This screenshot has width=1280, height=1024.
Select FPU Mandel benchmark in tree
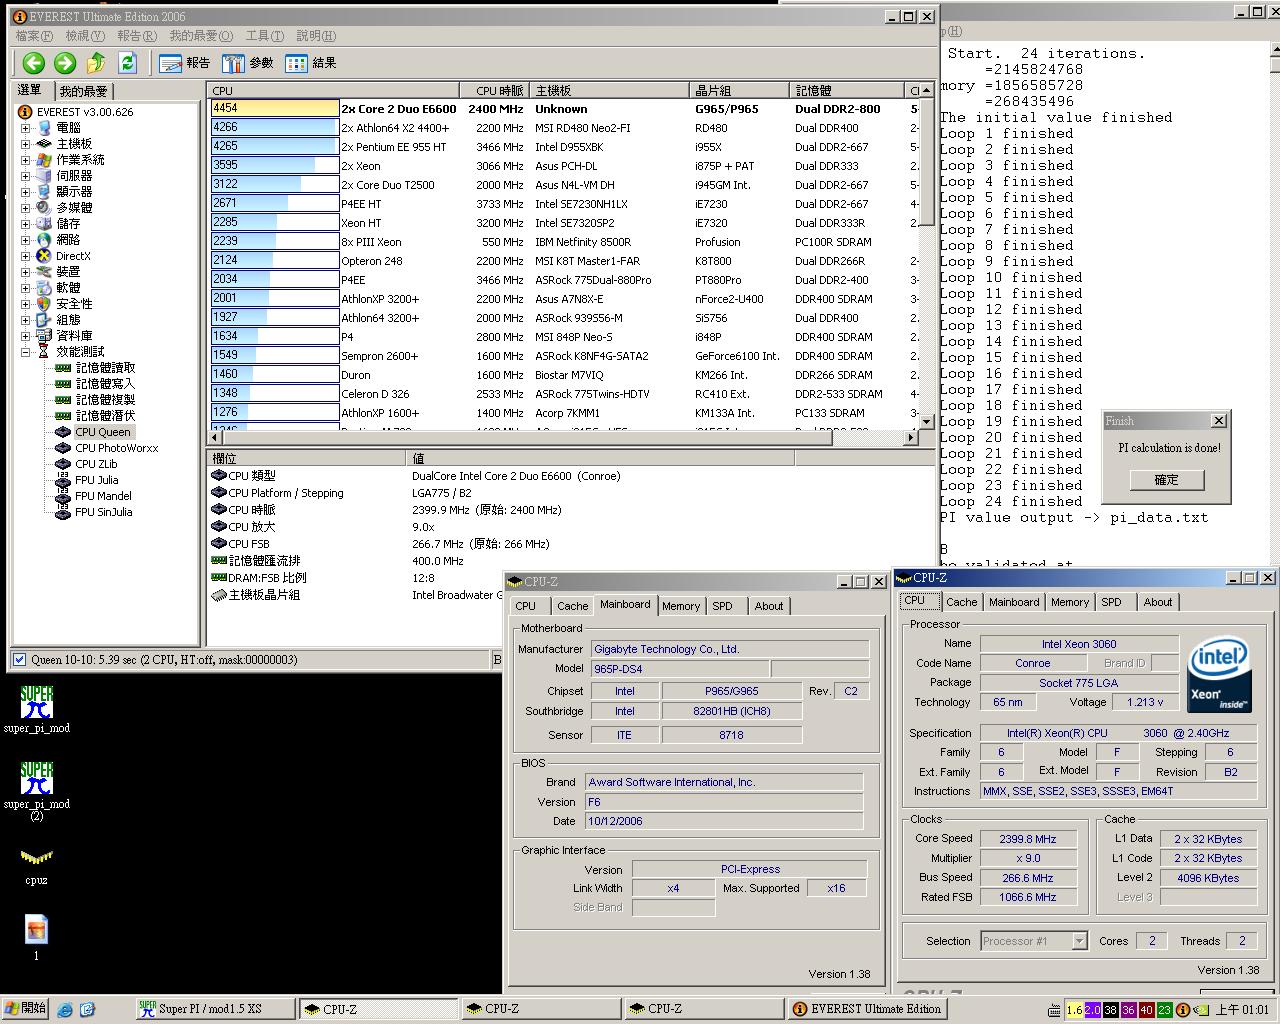(x=94, y=496)
